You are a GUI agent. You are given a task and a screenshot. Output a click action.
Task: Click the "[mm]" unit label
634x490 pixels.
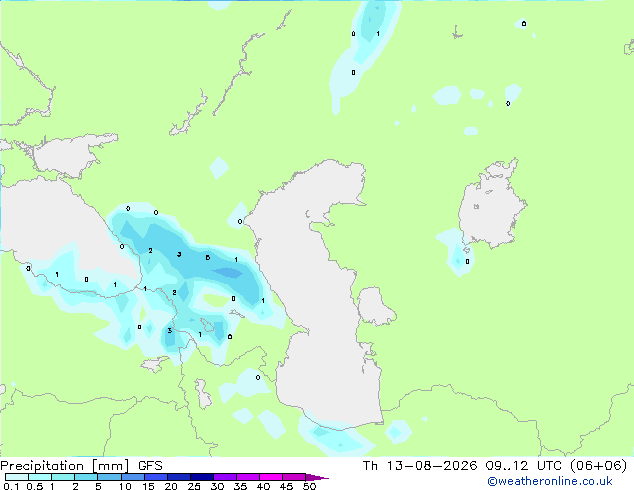110,466
